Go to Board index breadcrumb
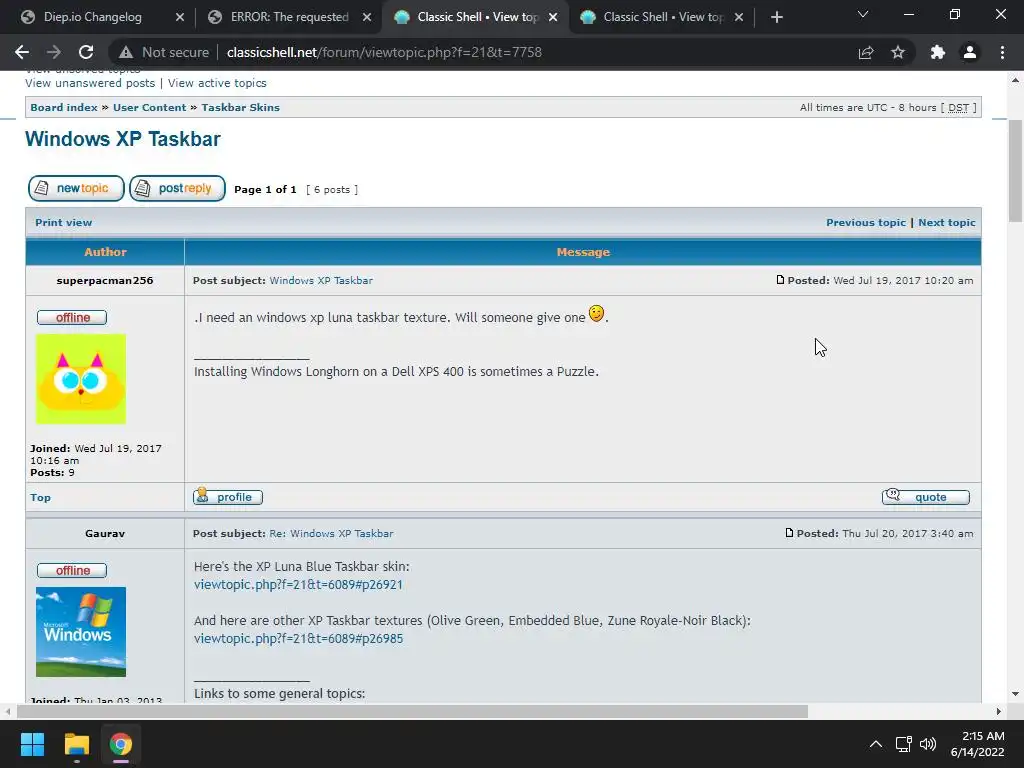Viewport: 1024px width, 768px height. (63, 107)
